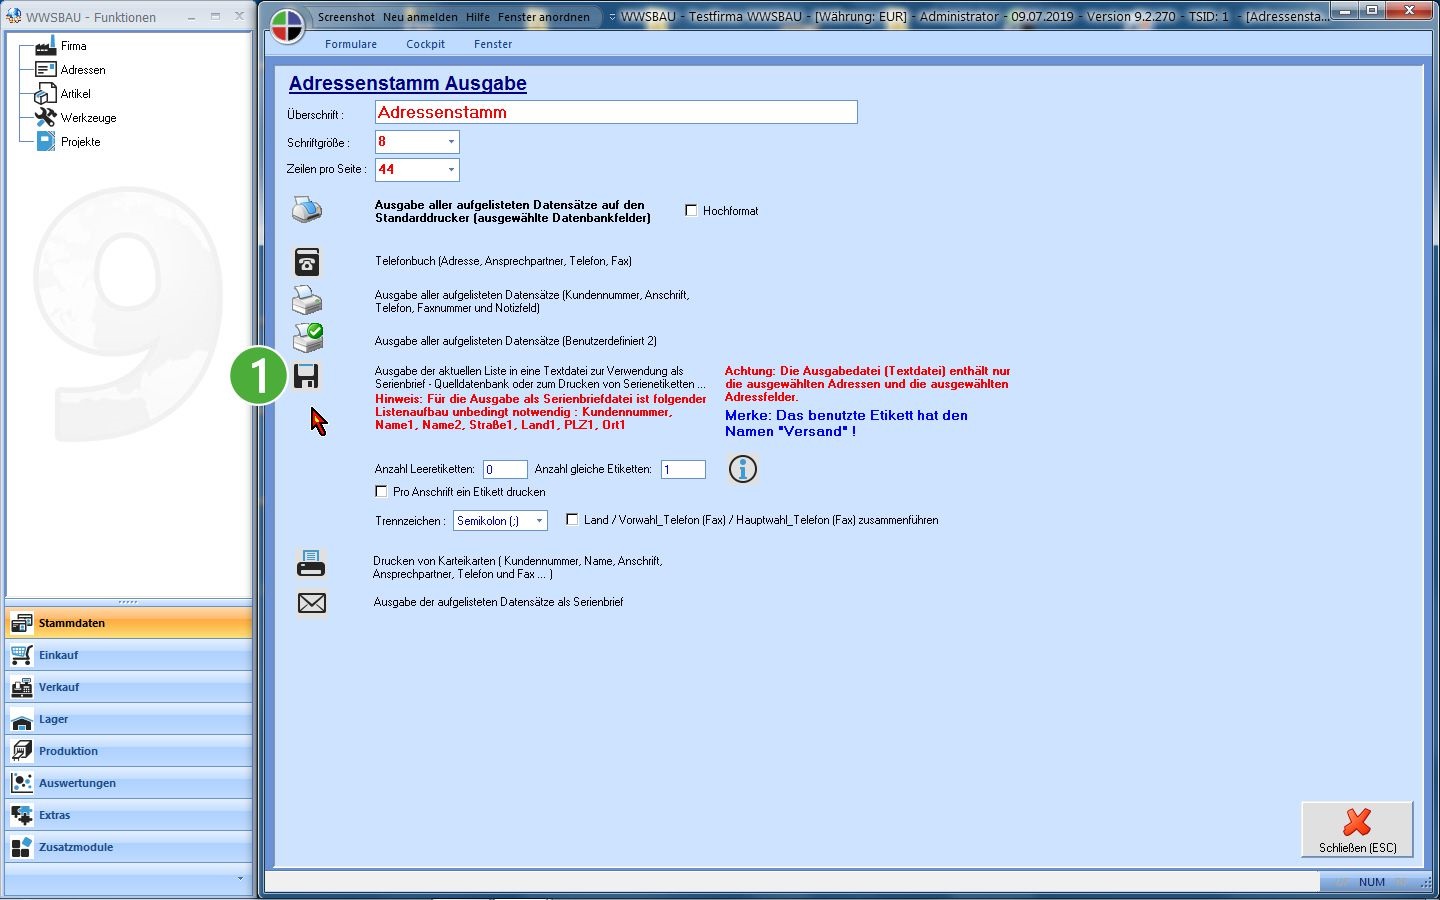
Task: Open the Formulare menu
Action: [x=351, y=44]
